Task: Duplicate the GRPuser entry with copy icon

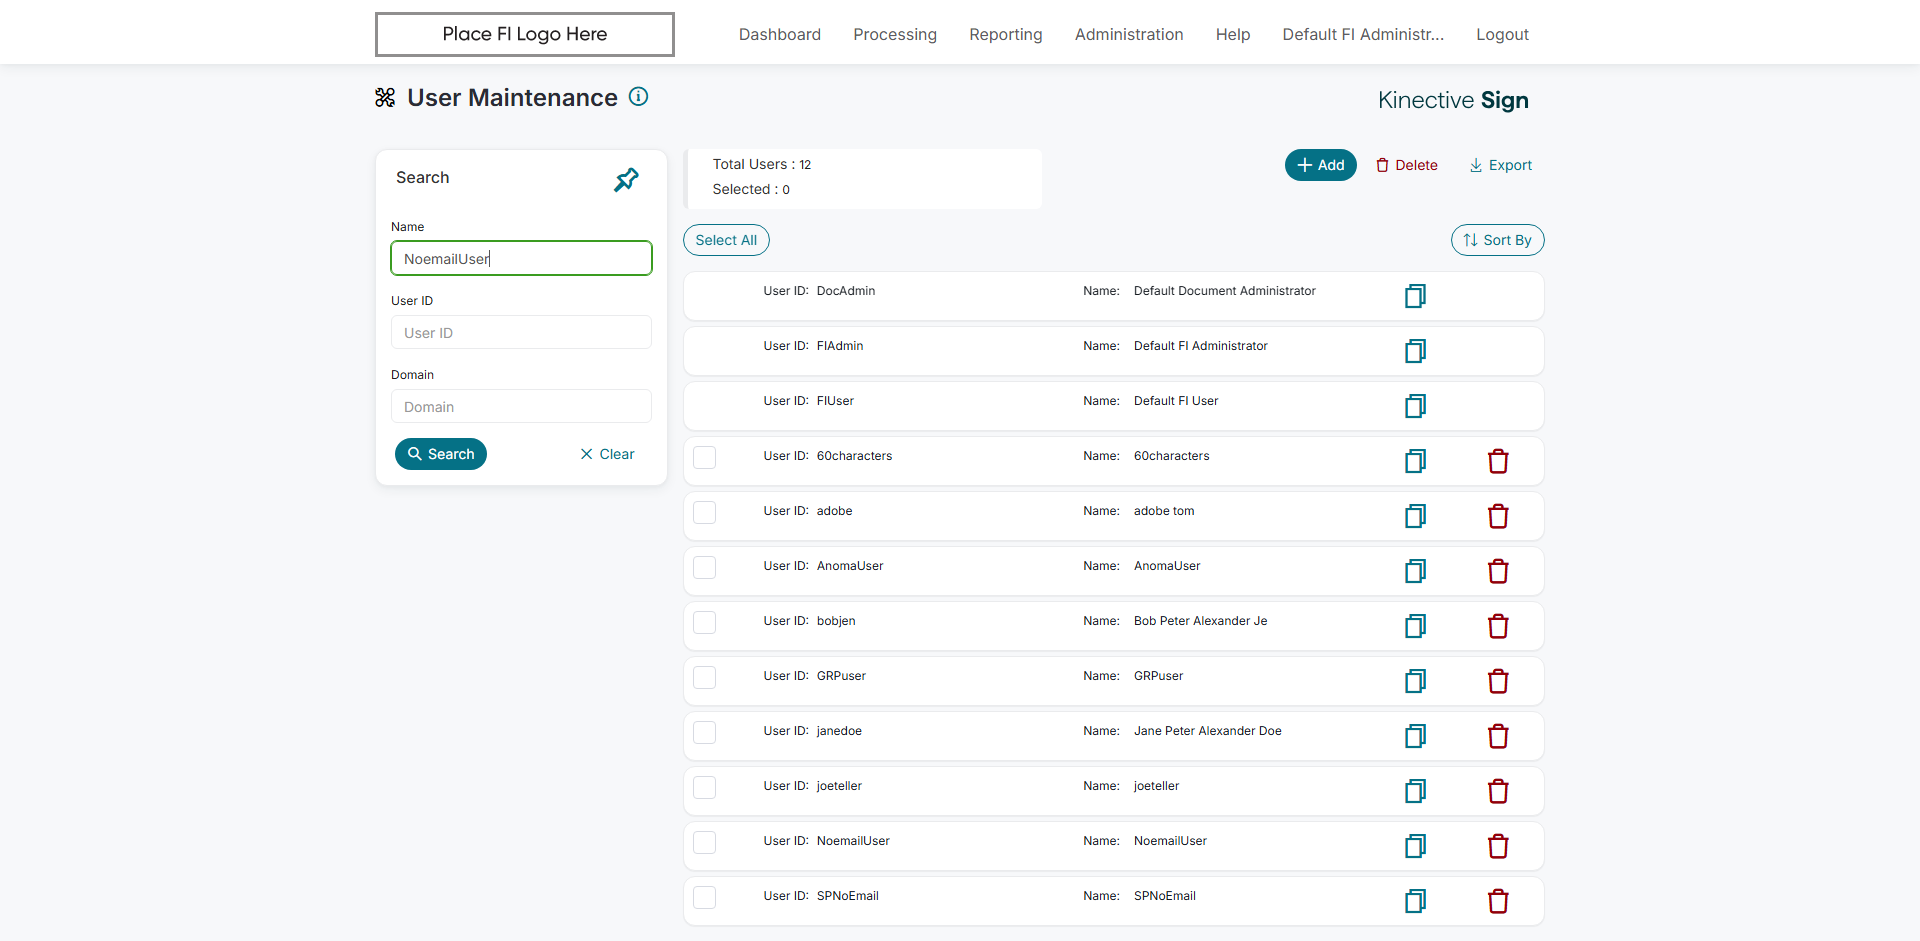Action: (1415, 681)
